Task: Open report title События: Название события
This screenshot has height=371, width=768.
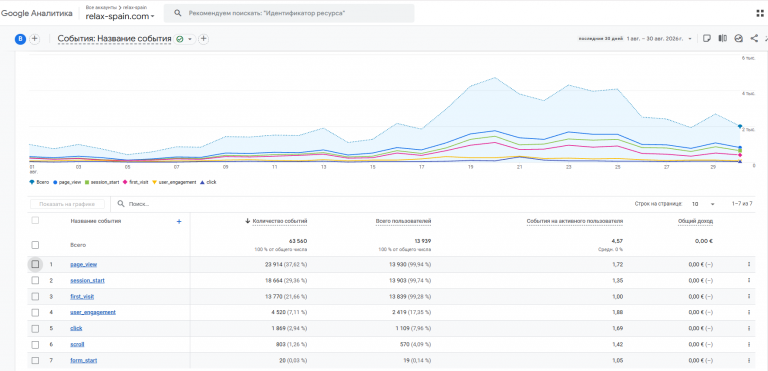Action: (114, 39)
